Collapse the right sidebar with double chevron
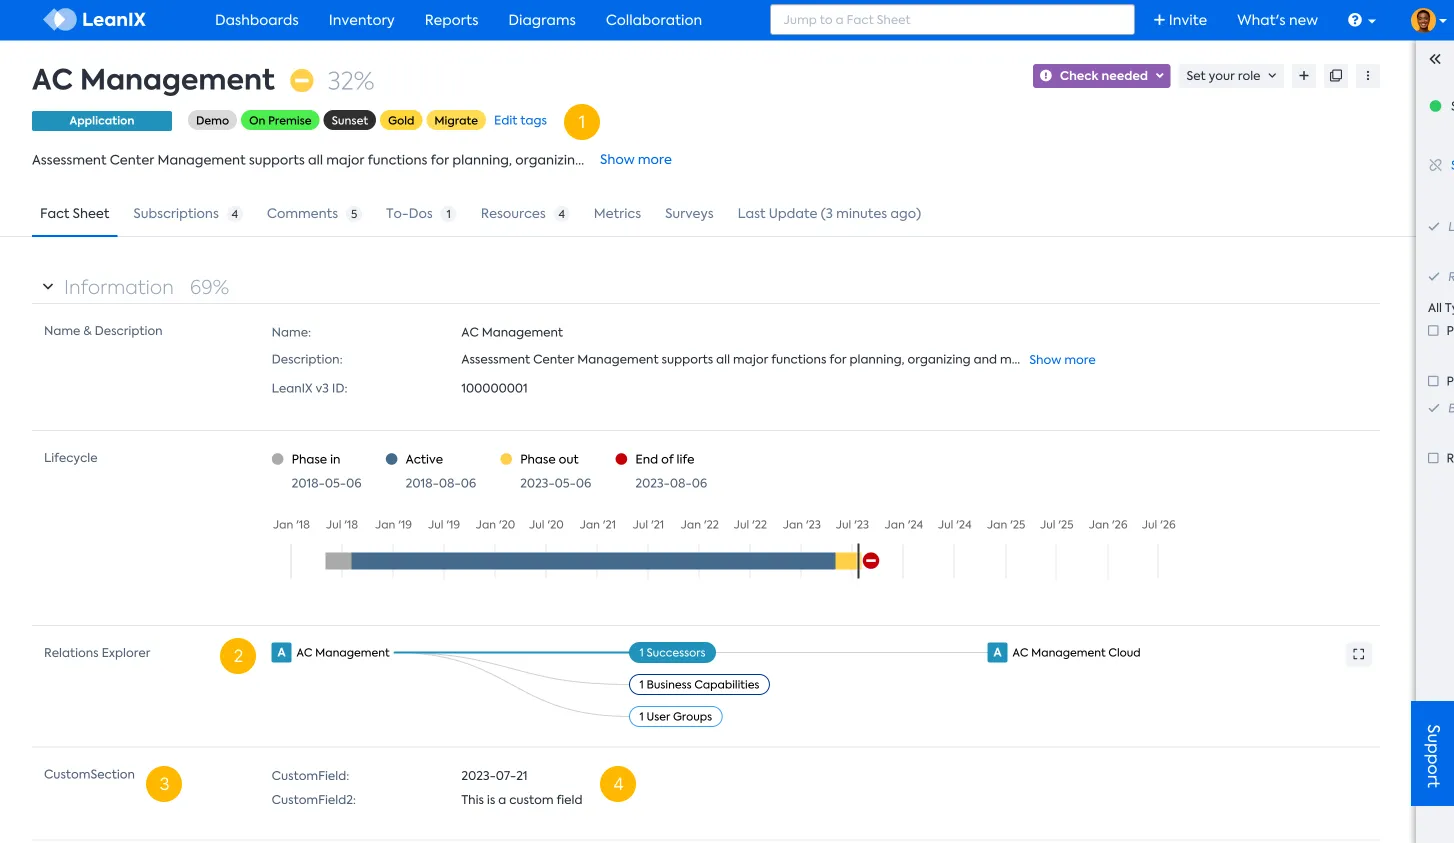This screenshot has width=1454, height=843. [x=1434, y=58]
